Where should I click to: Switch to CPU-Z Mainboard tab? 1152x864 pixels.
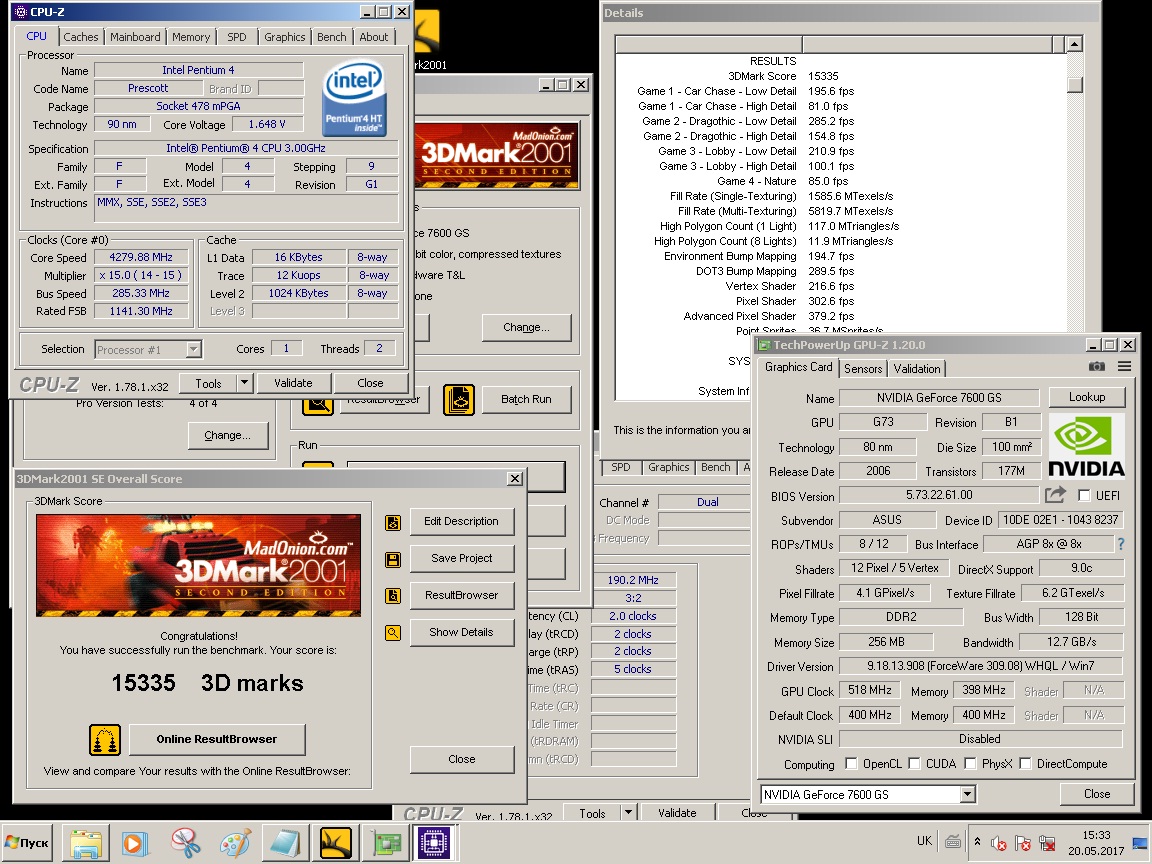(x=135, y=37)
